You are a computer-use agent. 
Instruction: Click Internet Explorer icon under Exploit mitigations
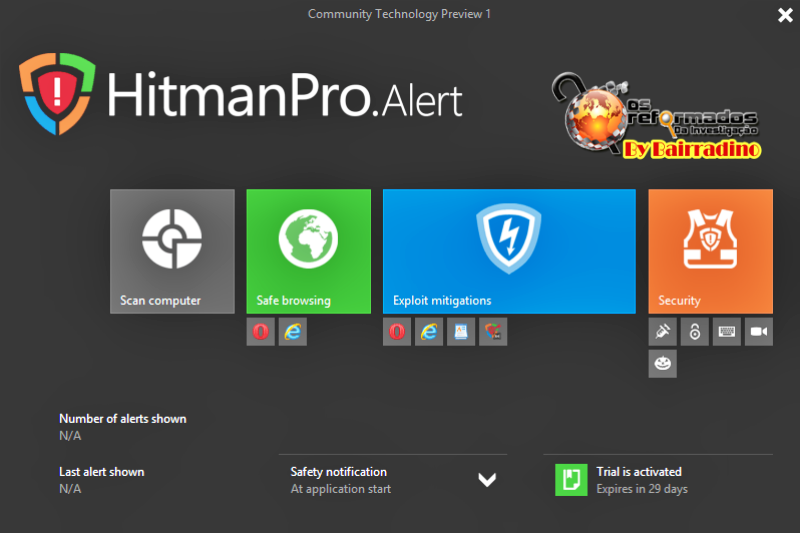point(429,332)
